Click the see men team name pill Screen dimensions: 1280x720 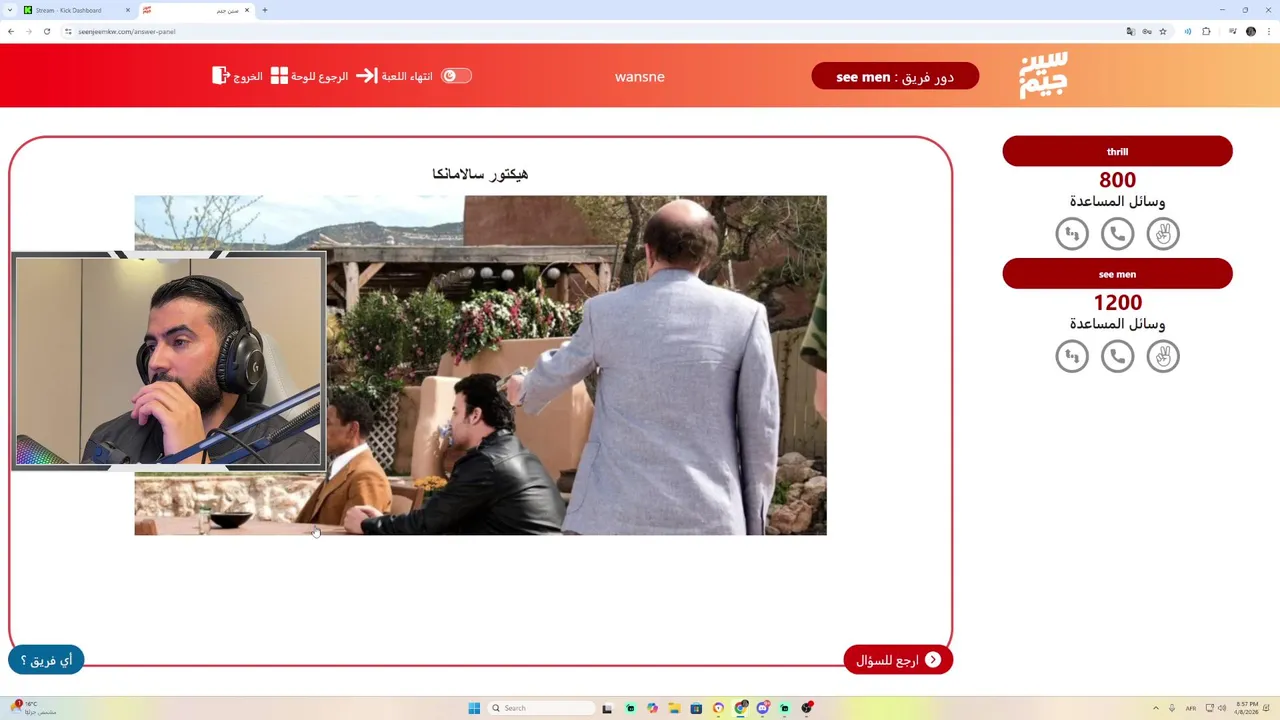click(1117, 274)
